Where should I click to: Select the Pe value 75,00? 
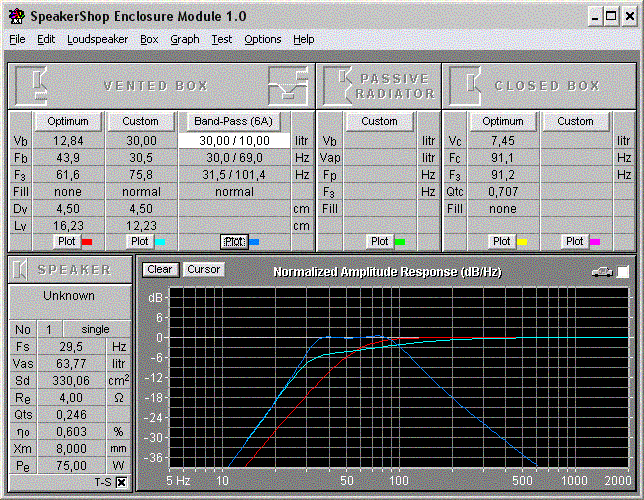(x=71, y=465)
